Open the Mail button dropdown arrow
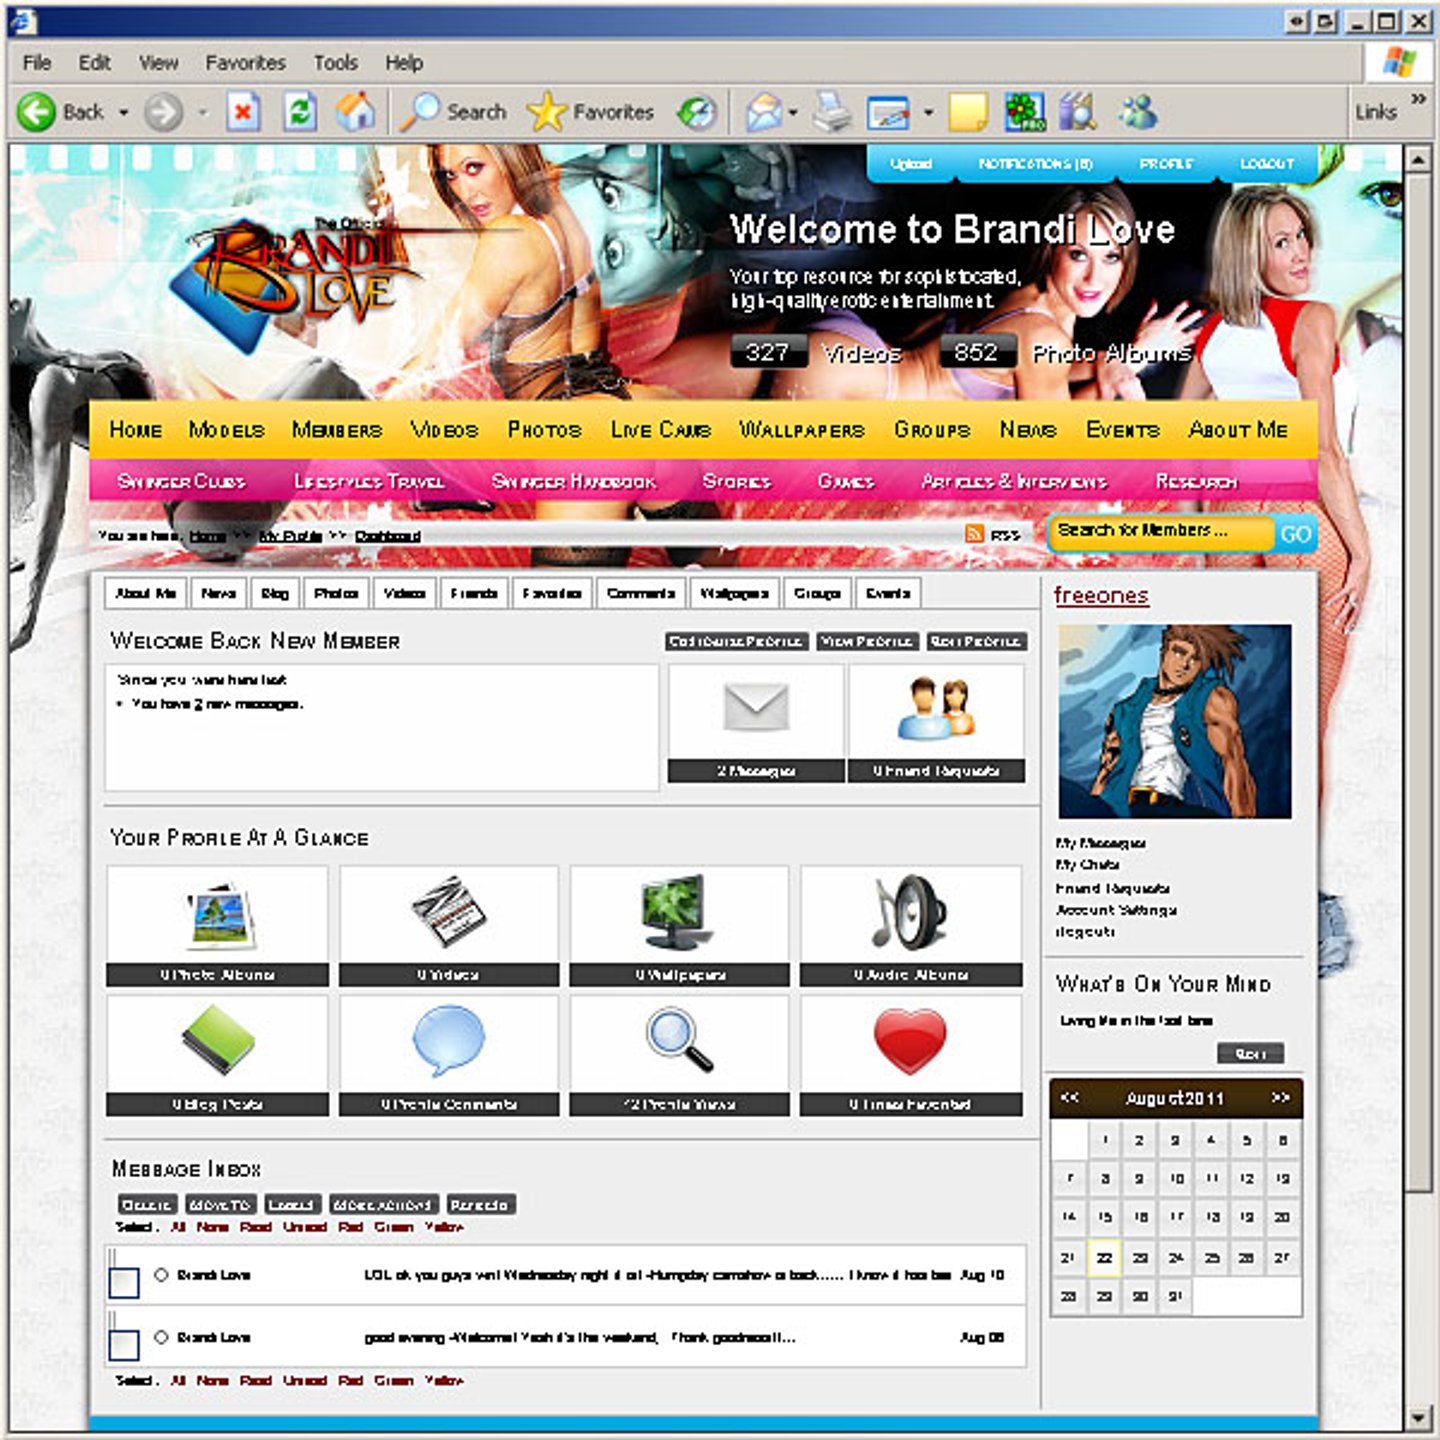1440x1440 pixels. (793, 113)
